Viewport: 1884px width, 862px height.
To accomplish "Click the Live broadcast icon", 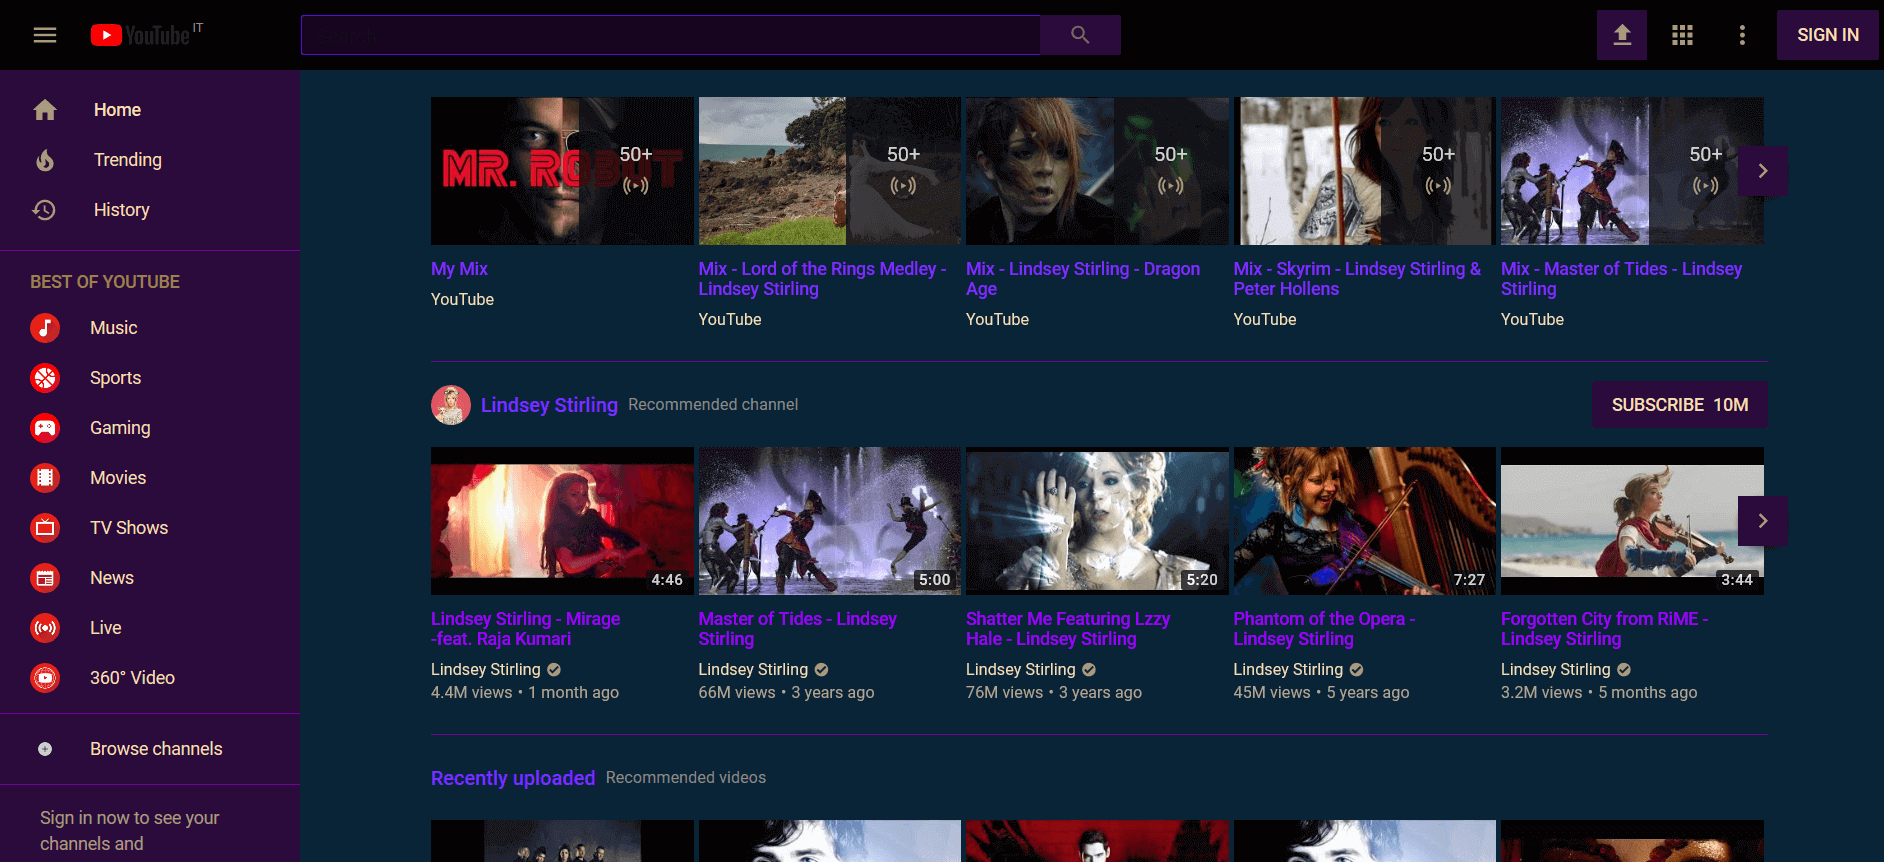I will pos(45,628).
